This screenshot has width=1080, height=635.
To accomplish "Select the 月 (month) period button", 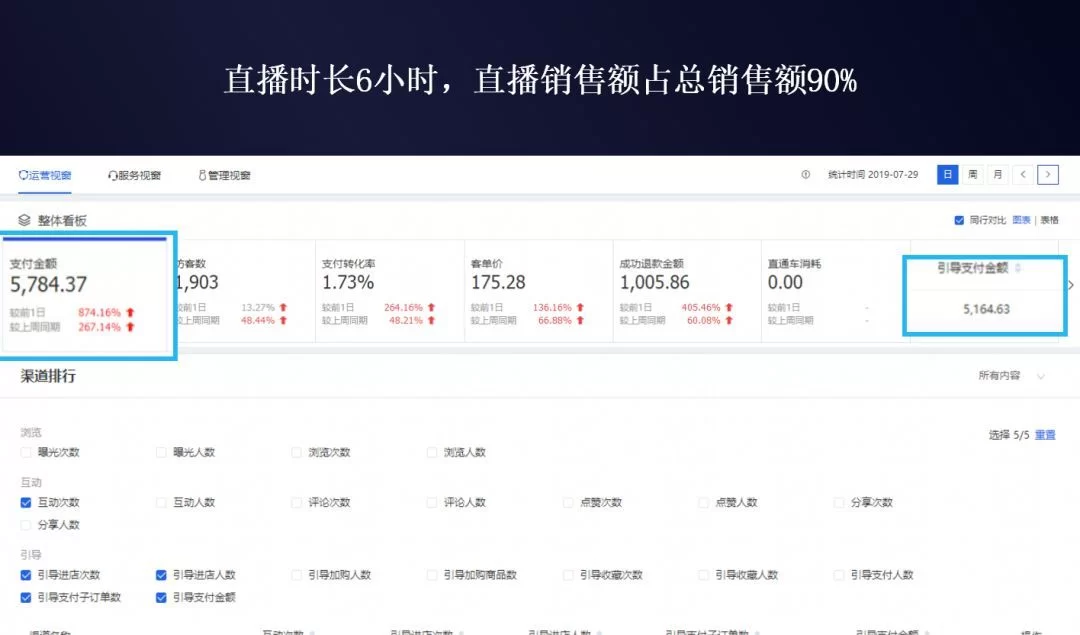I will pyautogui.click(x=997, y=175).
